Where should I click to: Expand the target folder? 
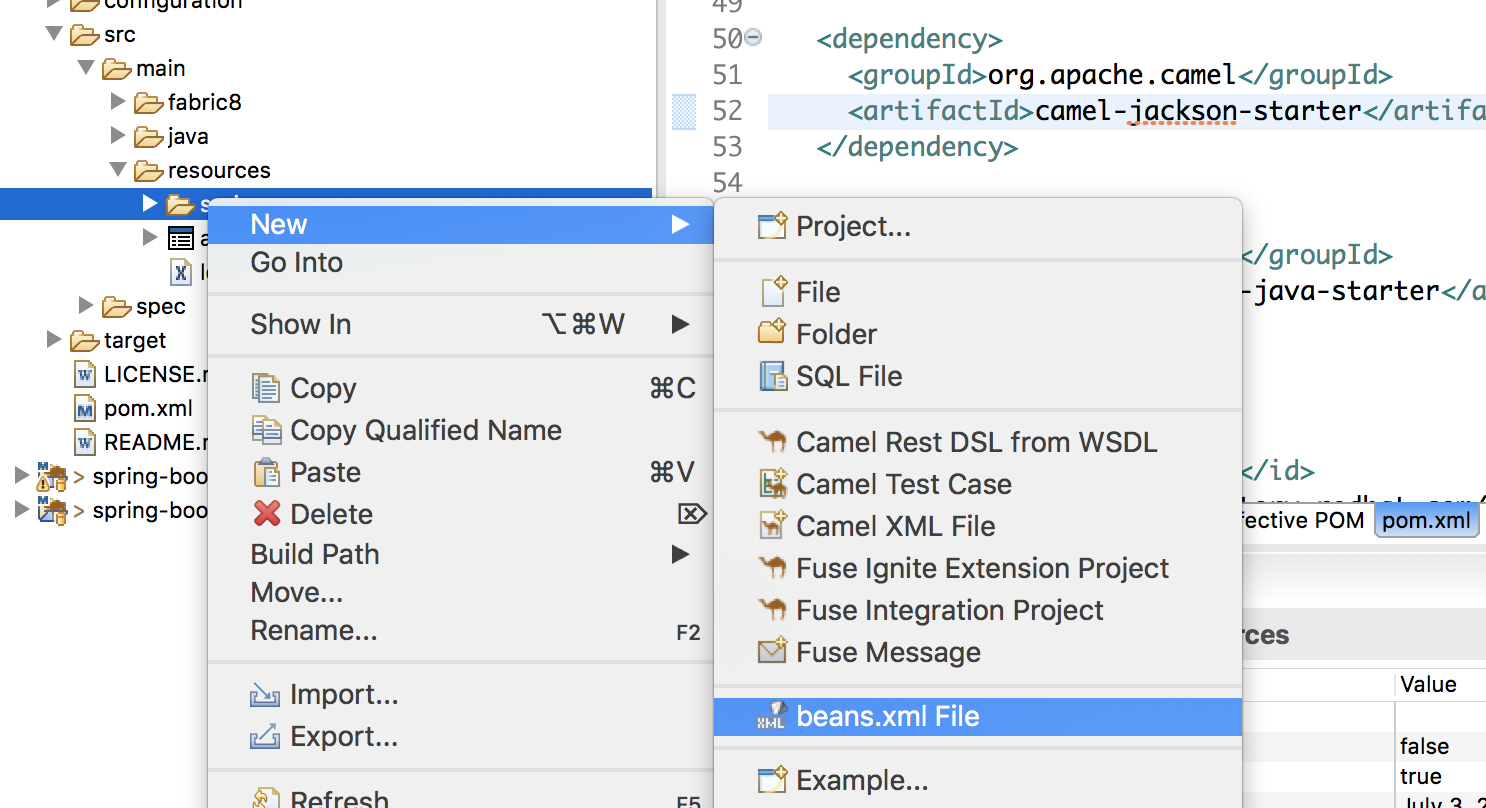(54, 340)
